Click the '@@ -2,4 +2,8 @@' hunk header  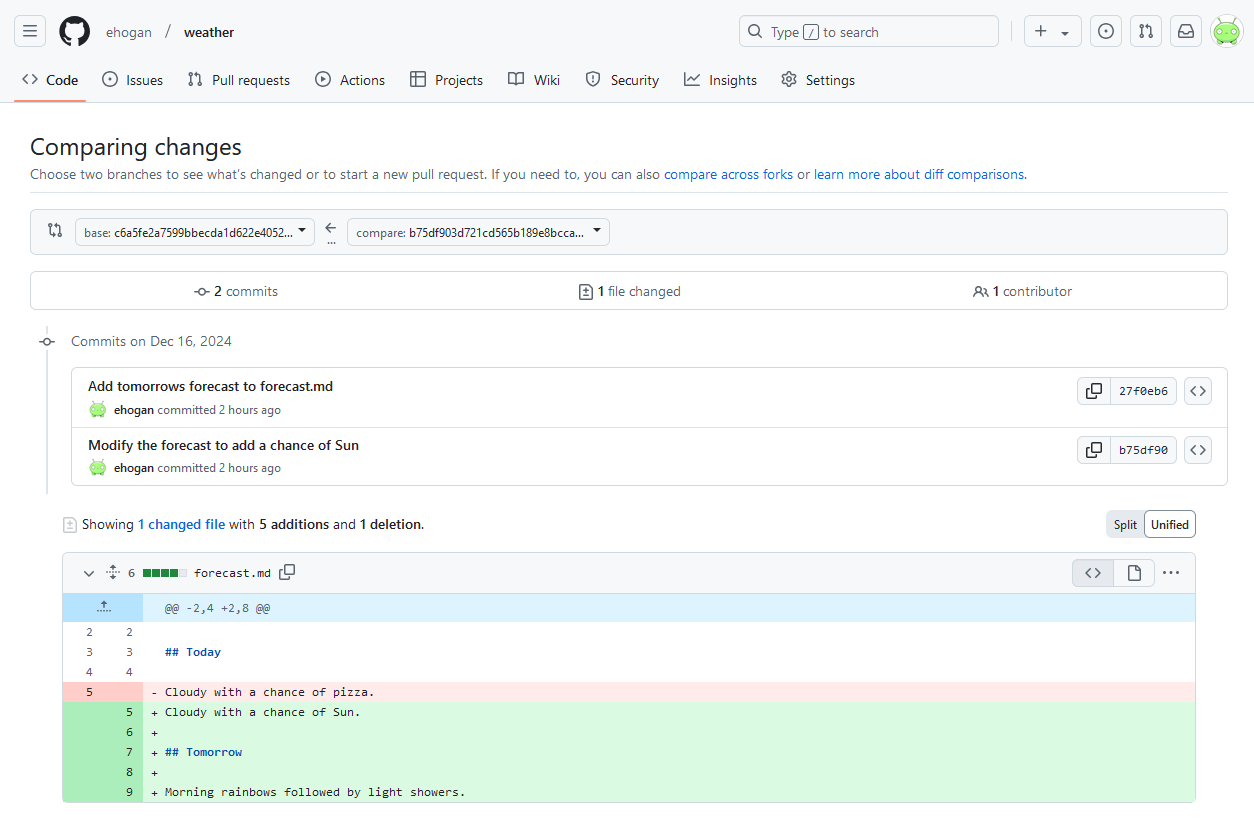click(x=218, y=608)
